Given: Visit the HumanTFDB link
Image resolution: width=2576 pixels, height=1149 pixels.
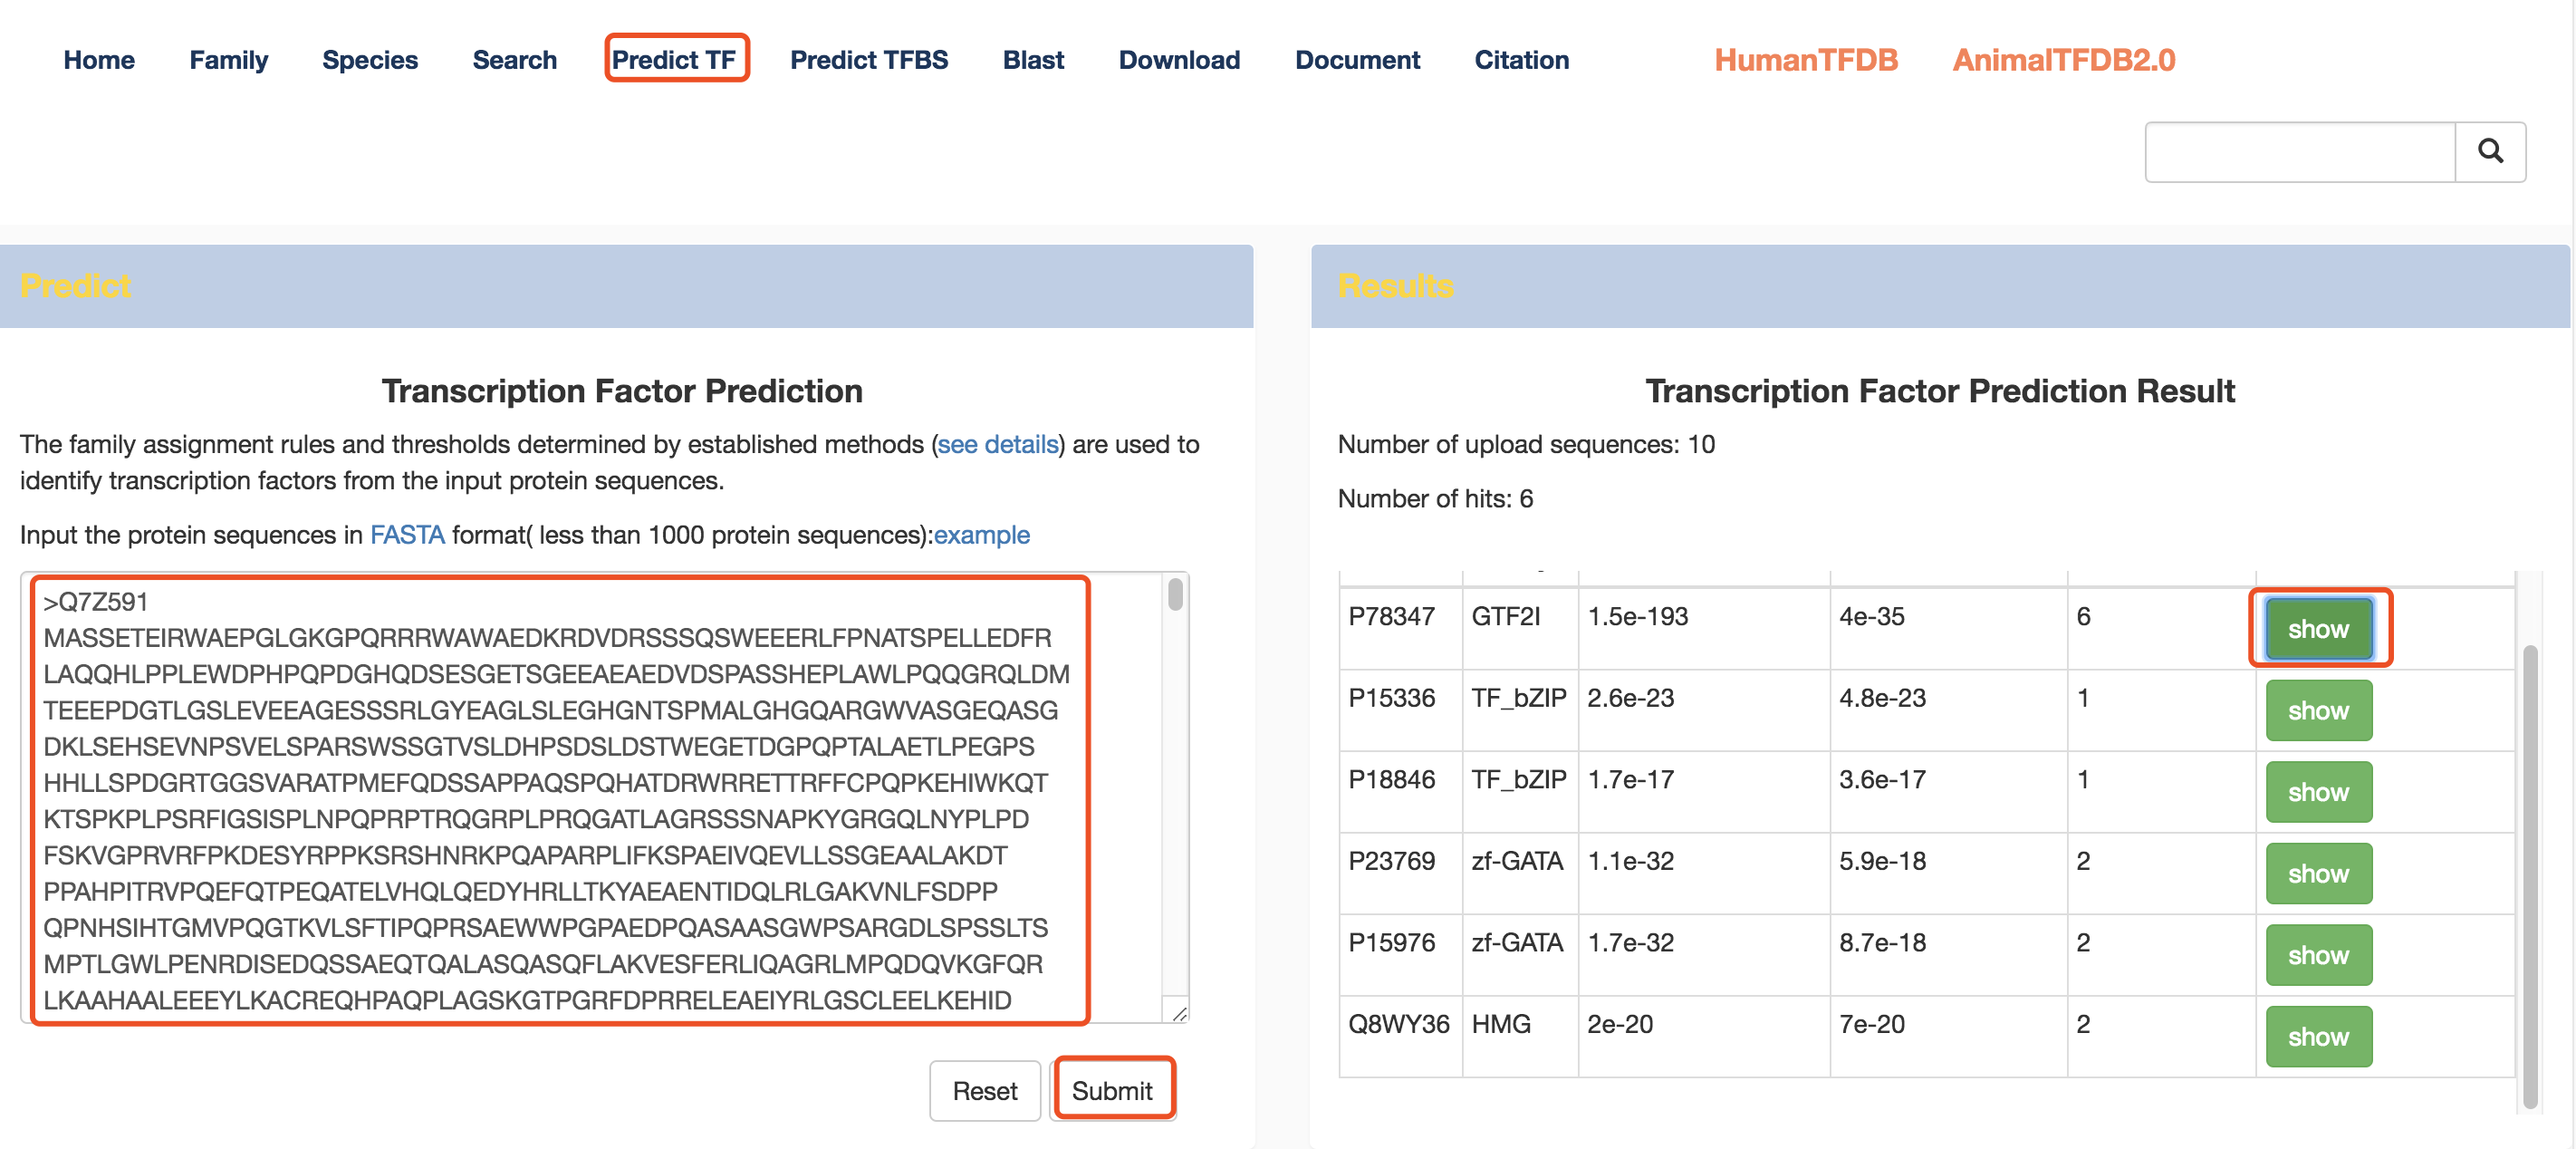Looking at the screenshot, I should [1805, 60].
